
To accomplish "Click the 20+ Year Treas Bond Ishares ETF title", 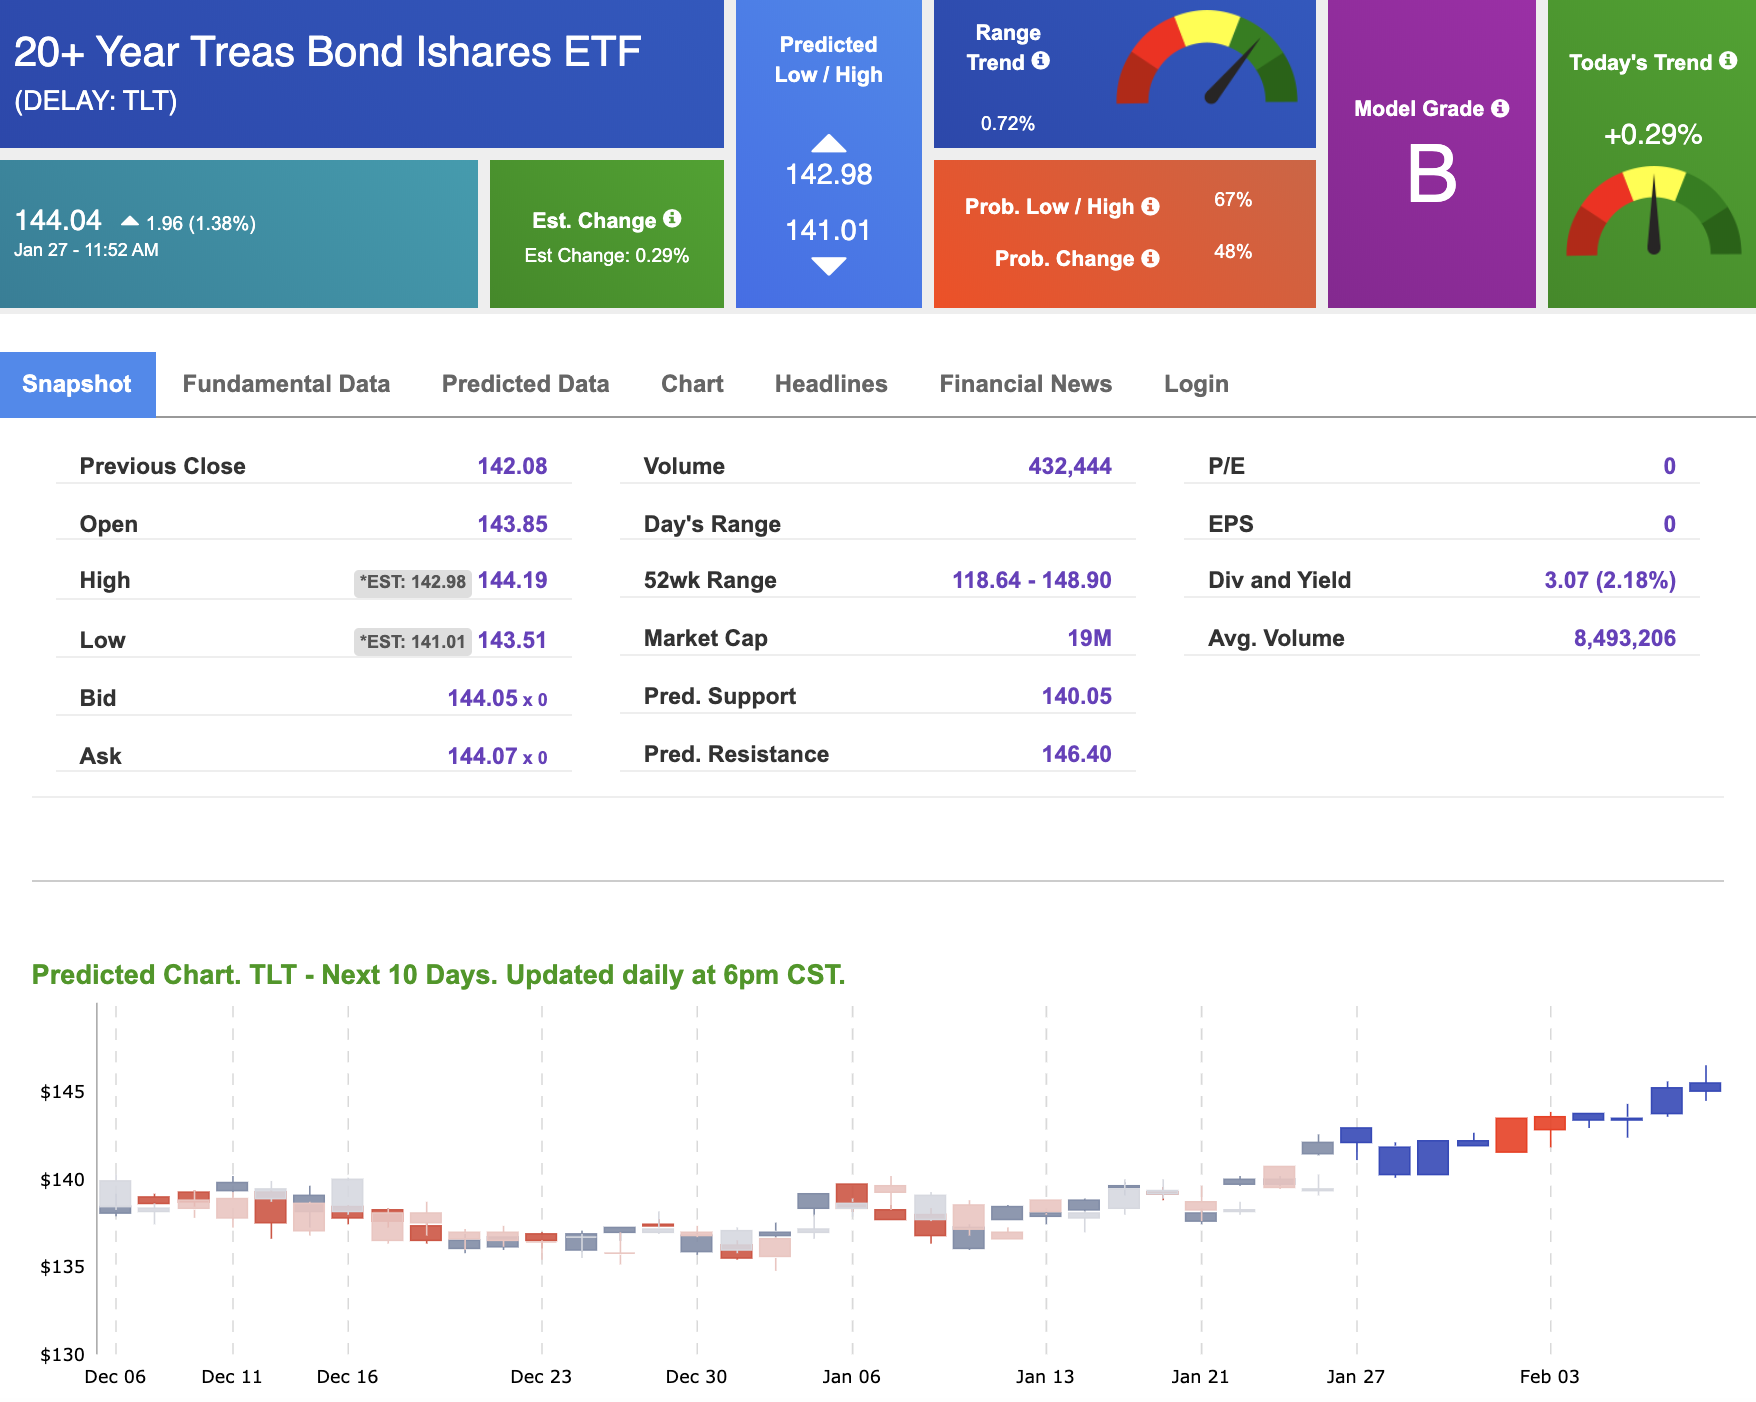I will pos(327,52).
